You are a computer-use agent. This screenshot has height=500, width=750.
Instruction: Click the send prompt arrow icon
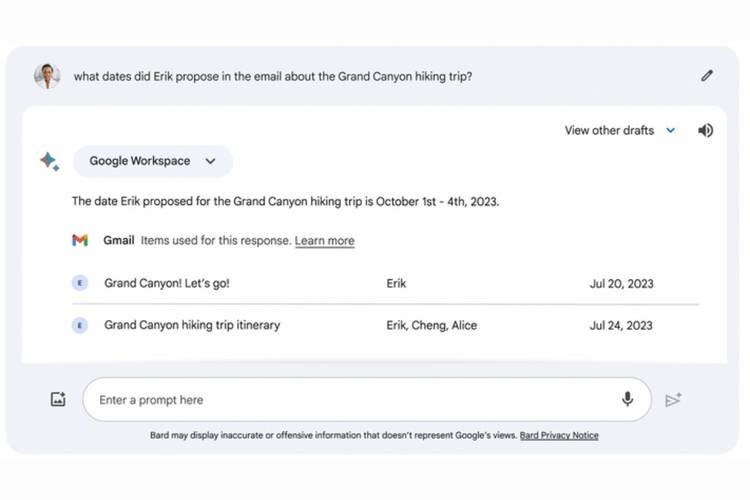pyautogui.click(x=673, y=400)
